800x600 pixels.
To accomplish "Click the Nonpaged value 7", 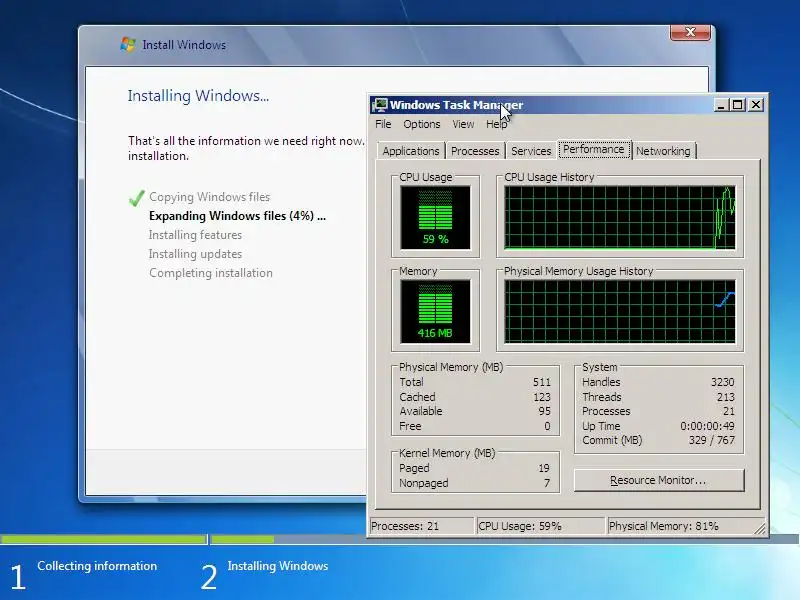I will pos(547,483).
